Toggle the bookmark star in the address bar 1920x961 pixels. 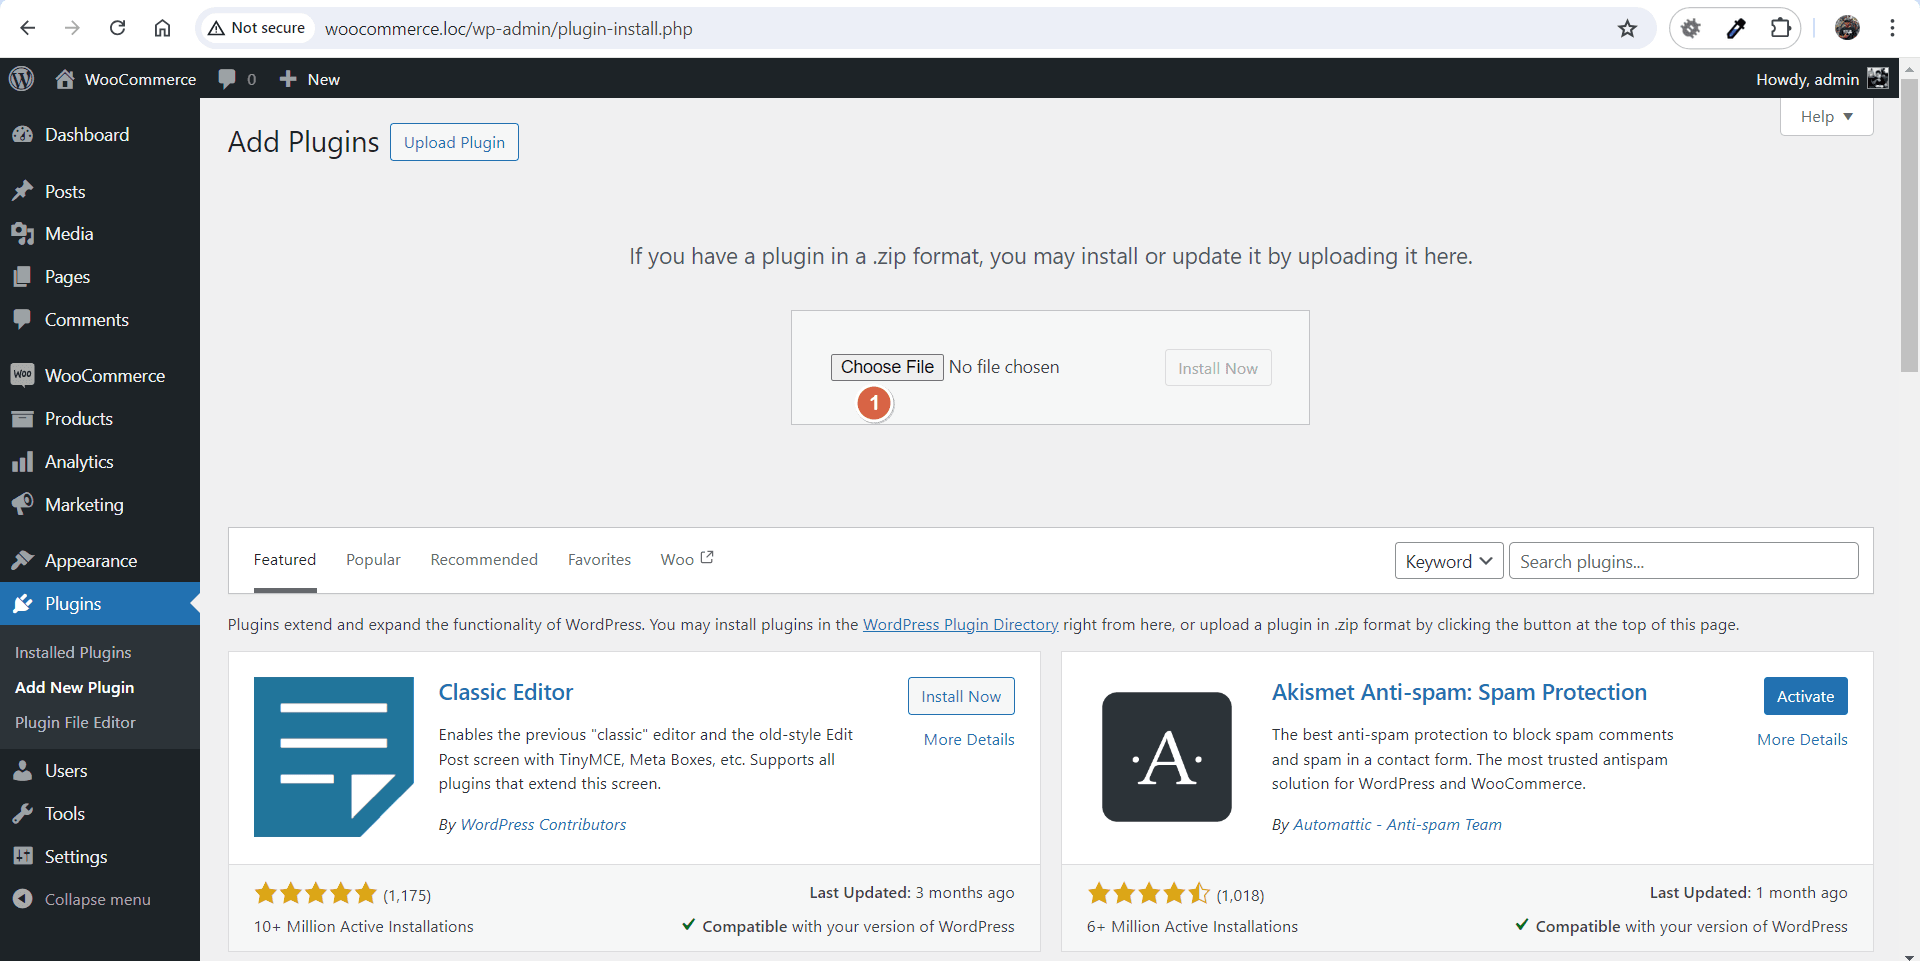tap(1628, 28)
